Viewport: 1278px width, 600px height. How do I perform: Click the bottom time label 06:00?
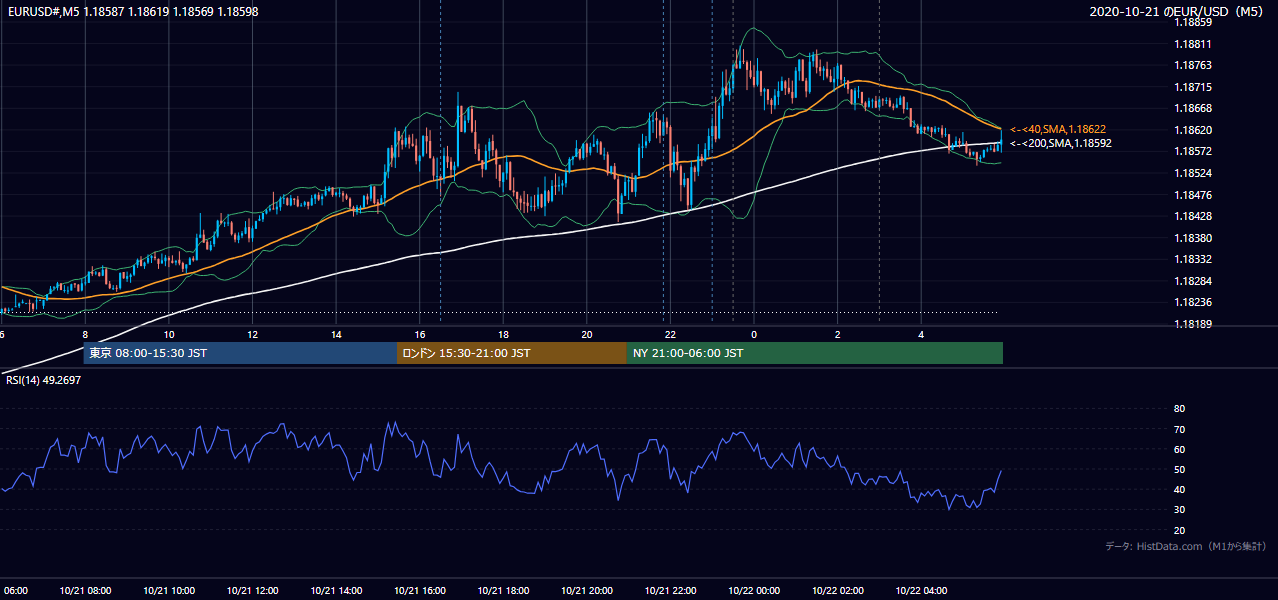tap(14, 591)
